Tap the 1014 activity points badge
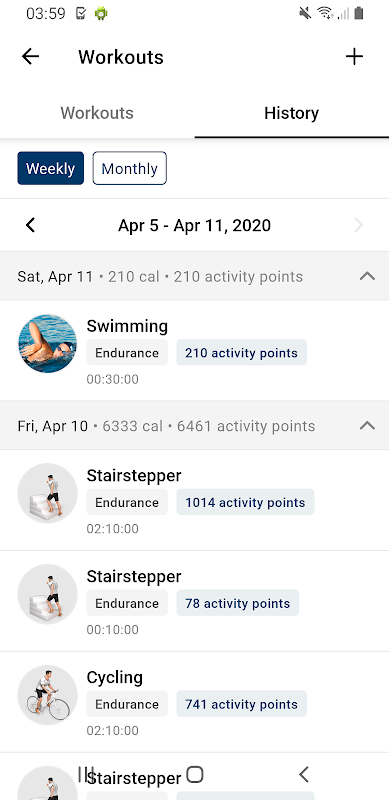The height and width of the screenshot is (800, 389). coord(245,502)
